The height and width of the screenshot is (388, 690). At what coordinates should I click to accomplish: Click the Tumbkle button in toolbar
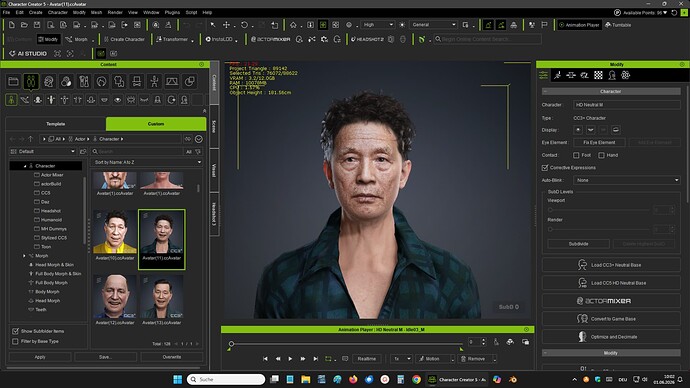pyautogui.click(x=618, y=25)
